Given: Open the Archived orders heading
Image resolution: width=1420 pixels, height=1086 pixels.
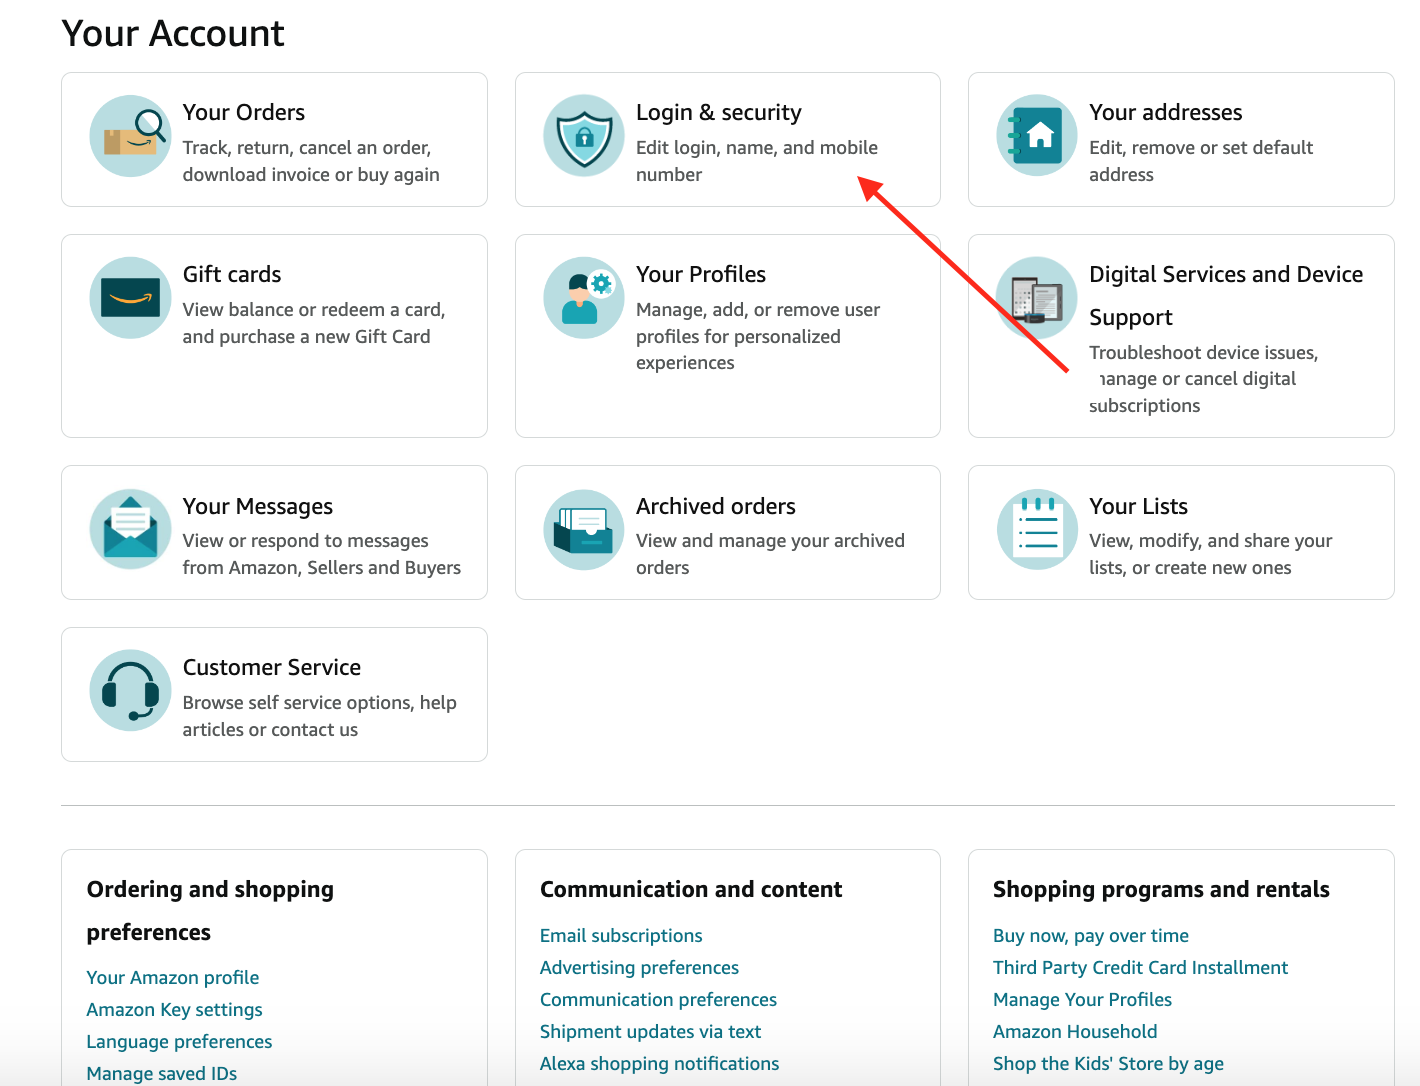Looking at the screenshot, I should (x=716, y=507).
